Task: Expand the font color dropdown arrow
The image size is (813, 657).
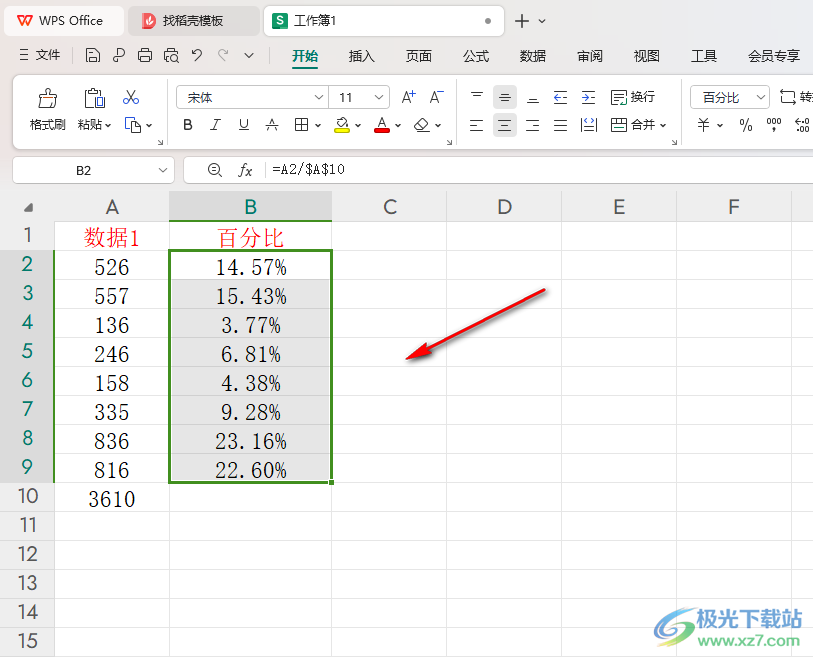Action: click(398, 125)
